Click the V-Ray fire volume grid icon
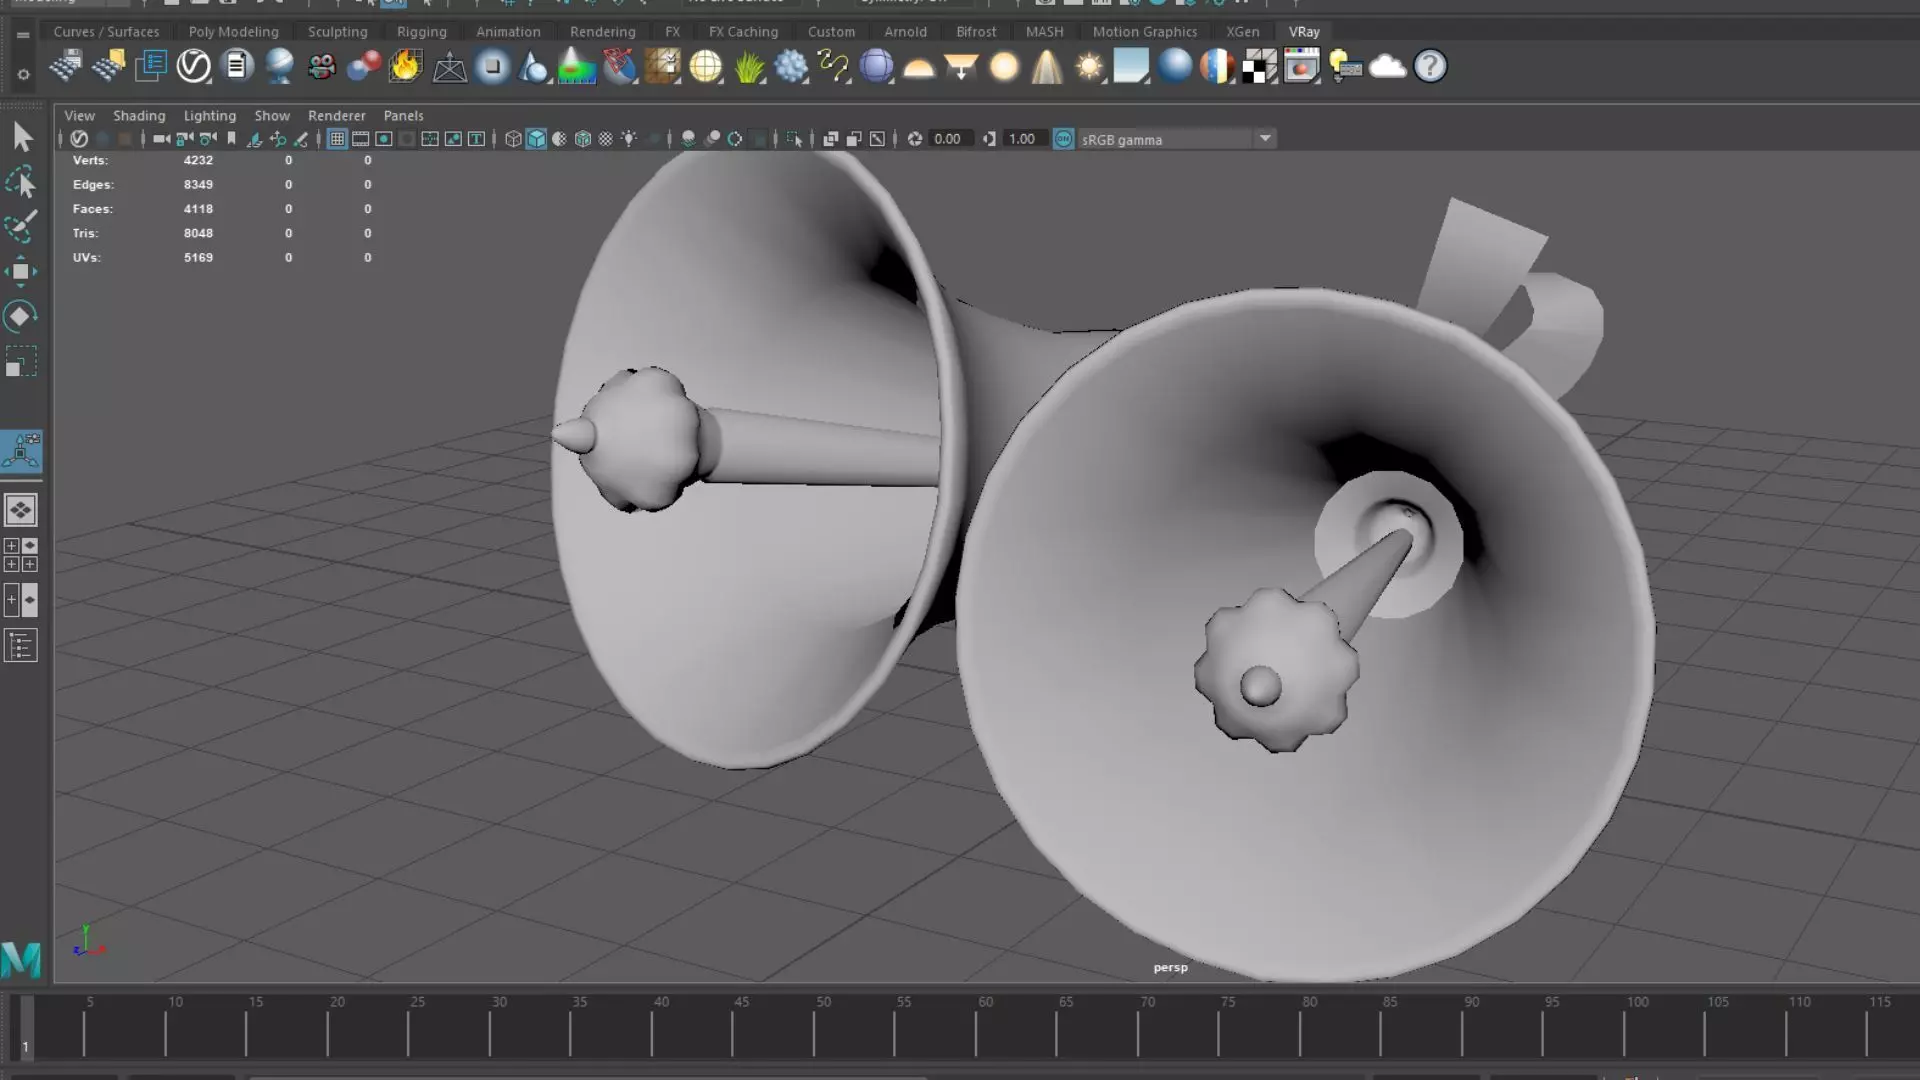1920x1080 pixels. click(x=406, y=67)
